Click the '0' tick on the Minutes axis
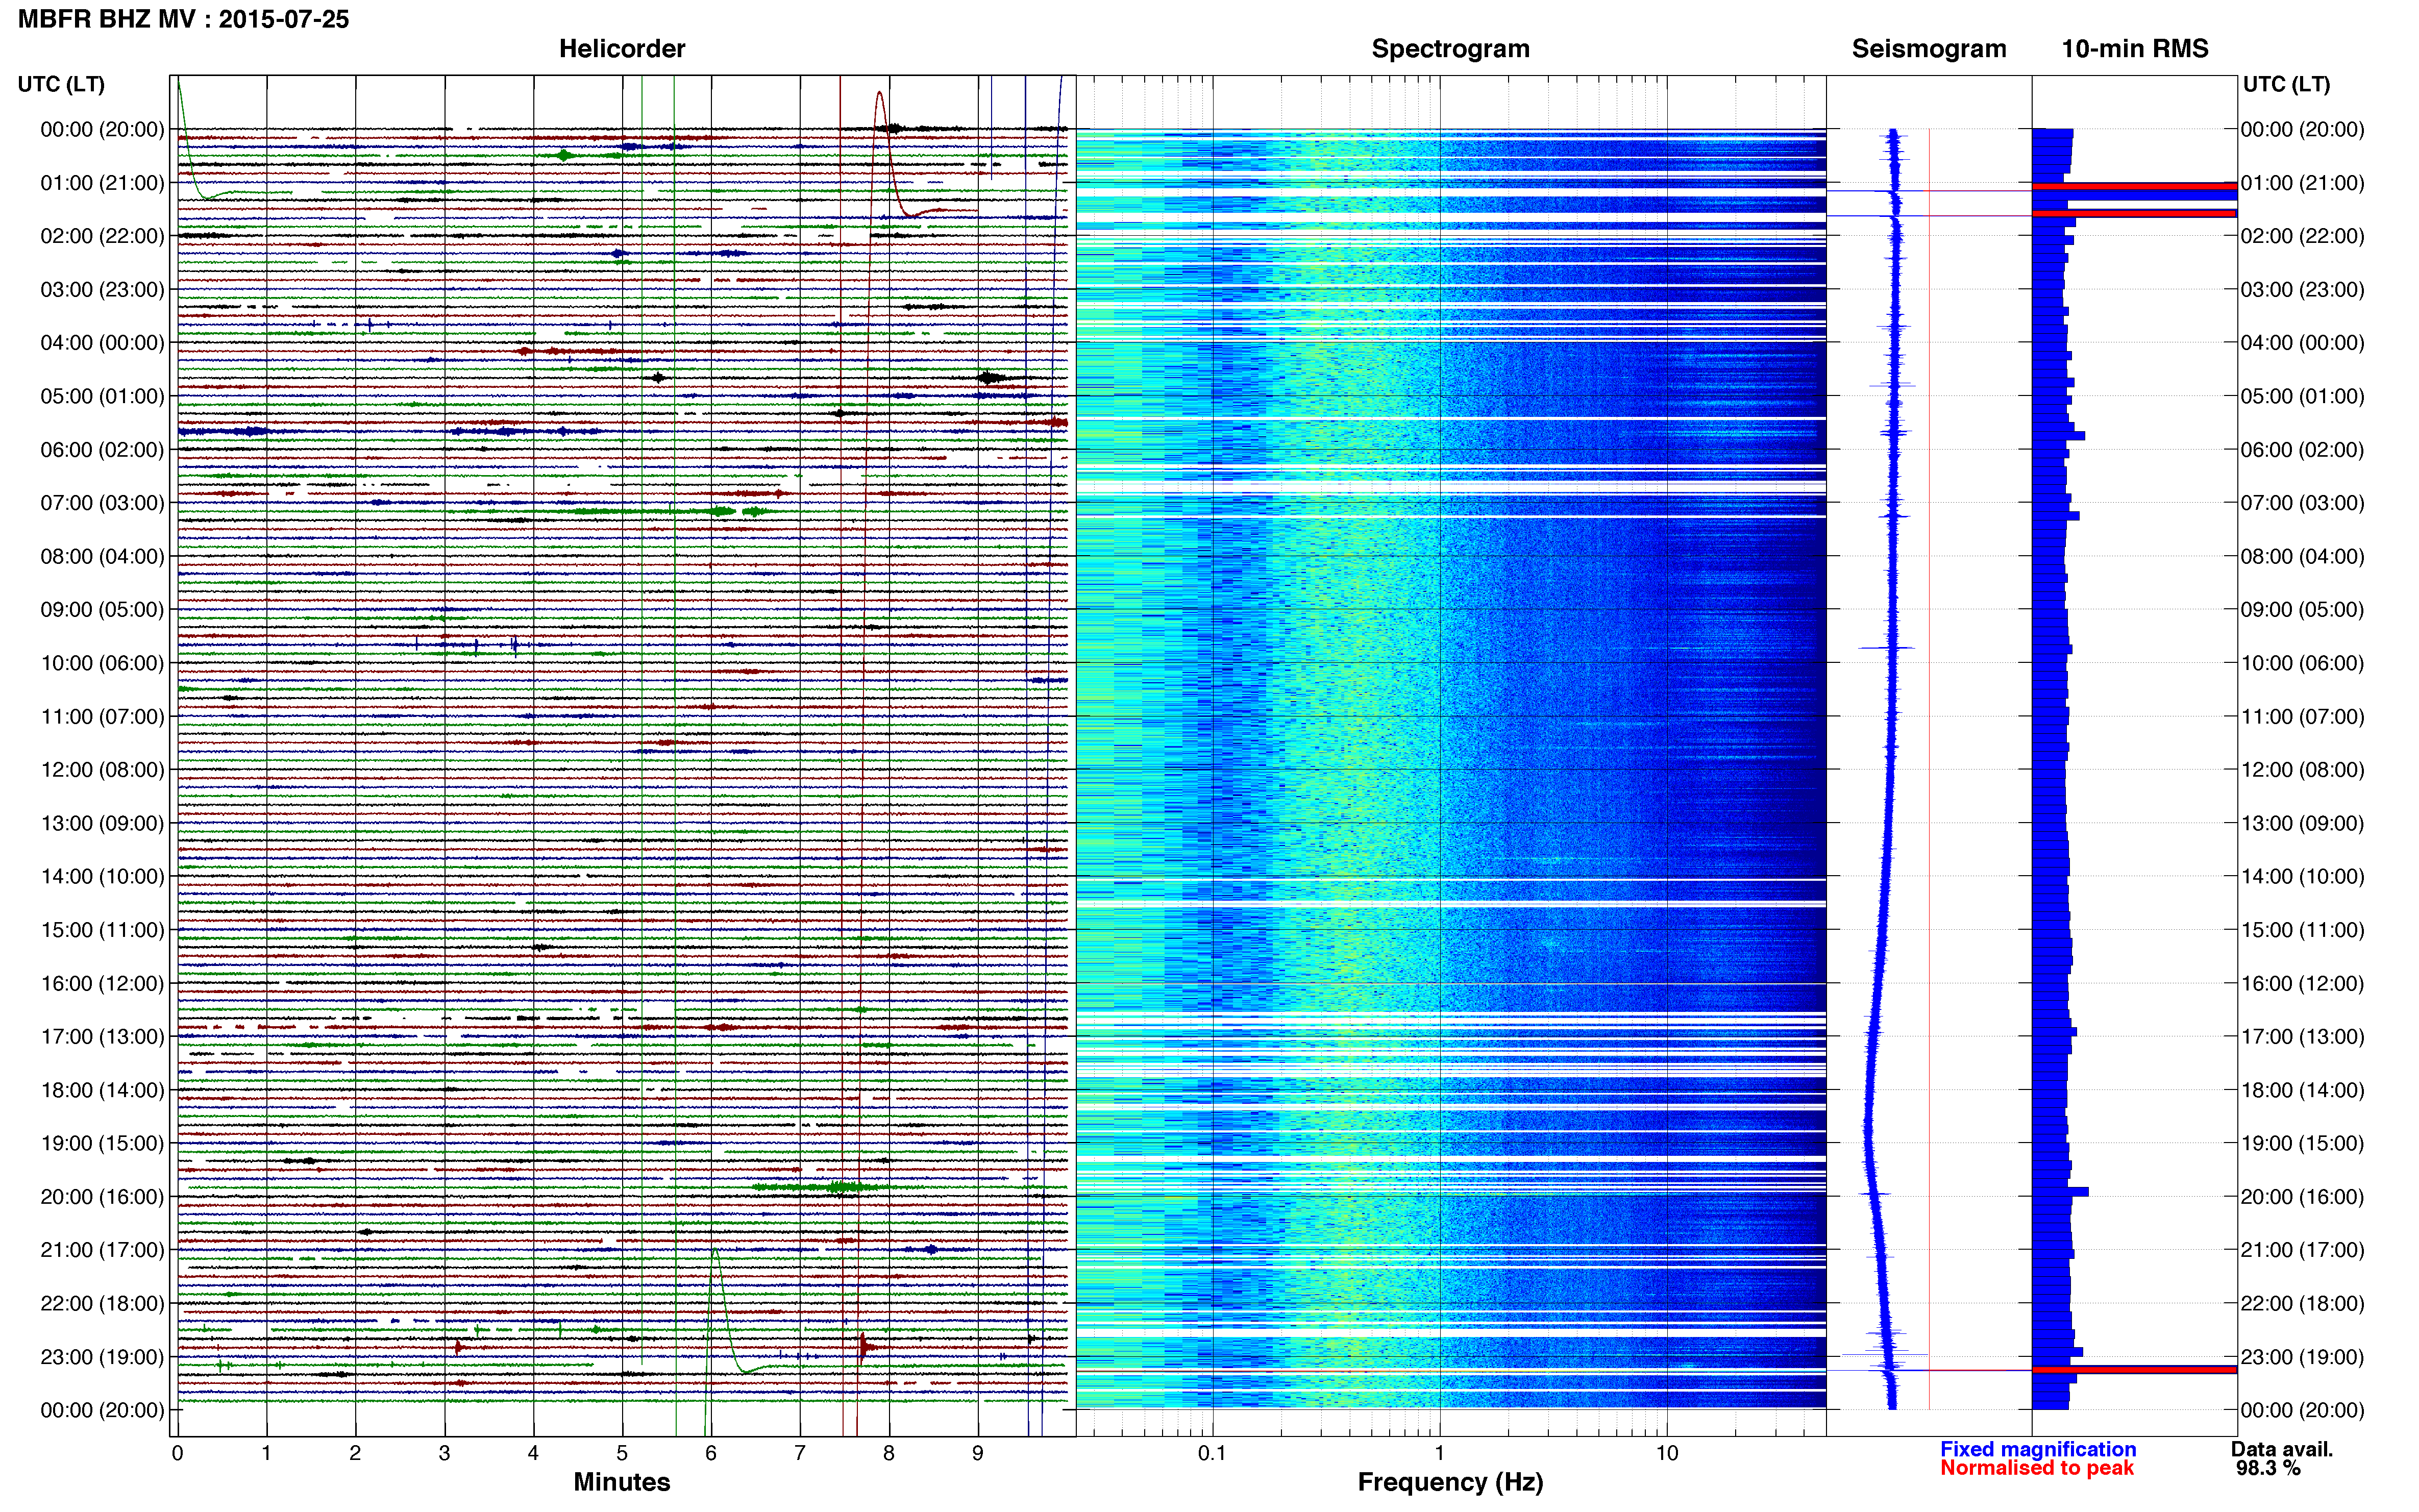Image resolution: width=2419 pixels, height=1512 pixels. (x=177, y=1454)
